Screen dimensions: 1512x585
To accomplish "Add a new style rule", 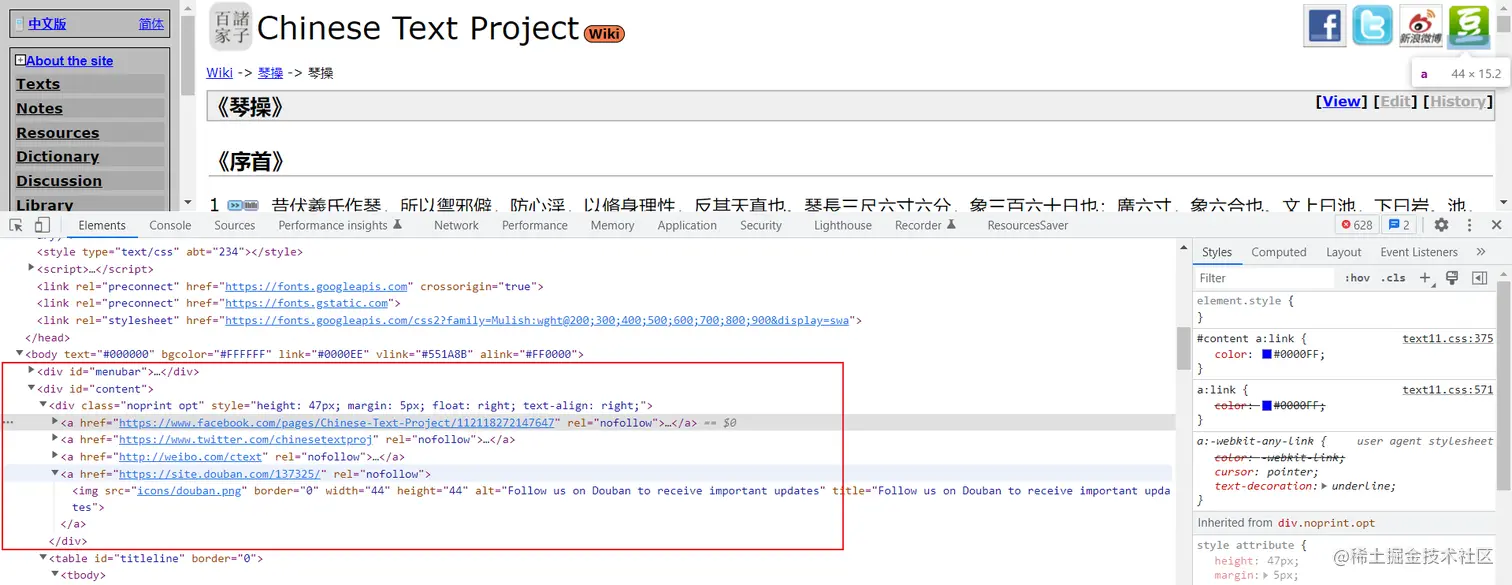I will pos(1425,278).
